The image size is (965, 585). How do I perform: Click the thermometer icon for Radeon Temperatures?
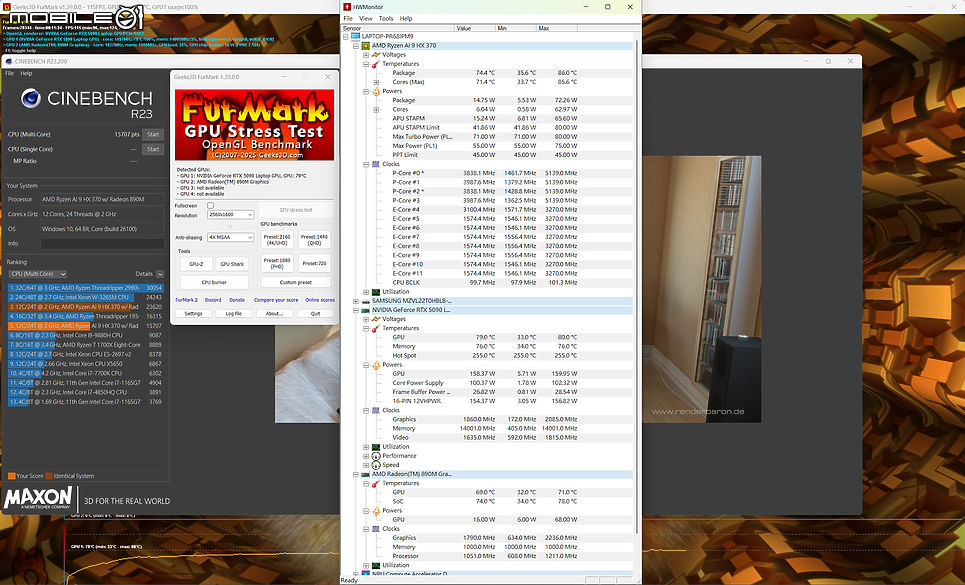coord(375,484)
